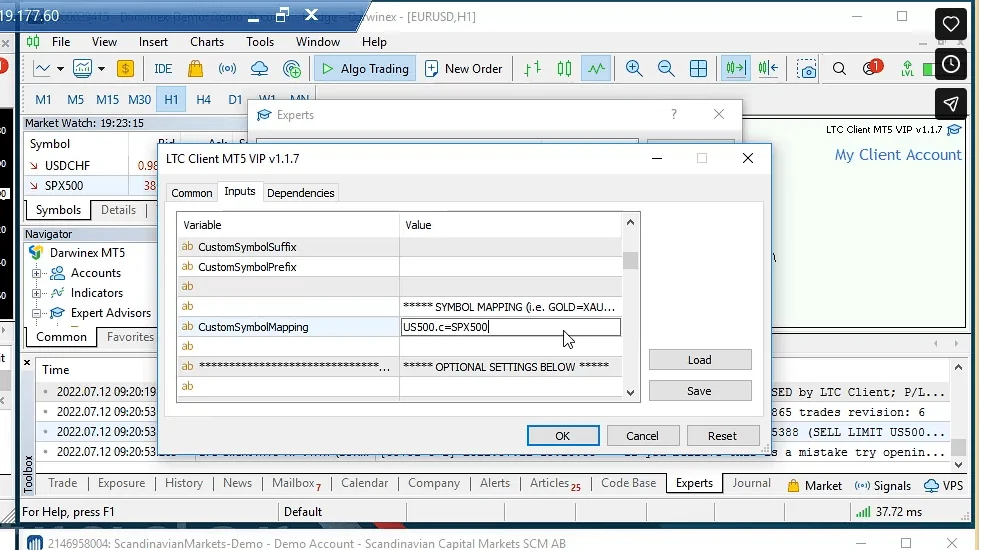This screenshot has height=550, width=983.
Task: Select the M15 timeframe
Action: click(x=107, y=100)
